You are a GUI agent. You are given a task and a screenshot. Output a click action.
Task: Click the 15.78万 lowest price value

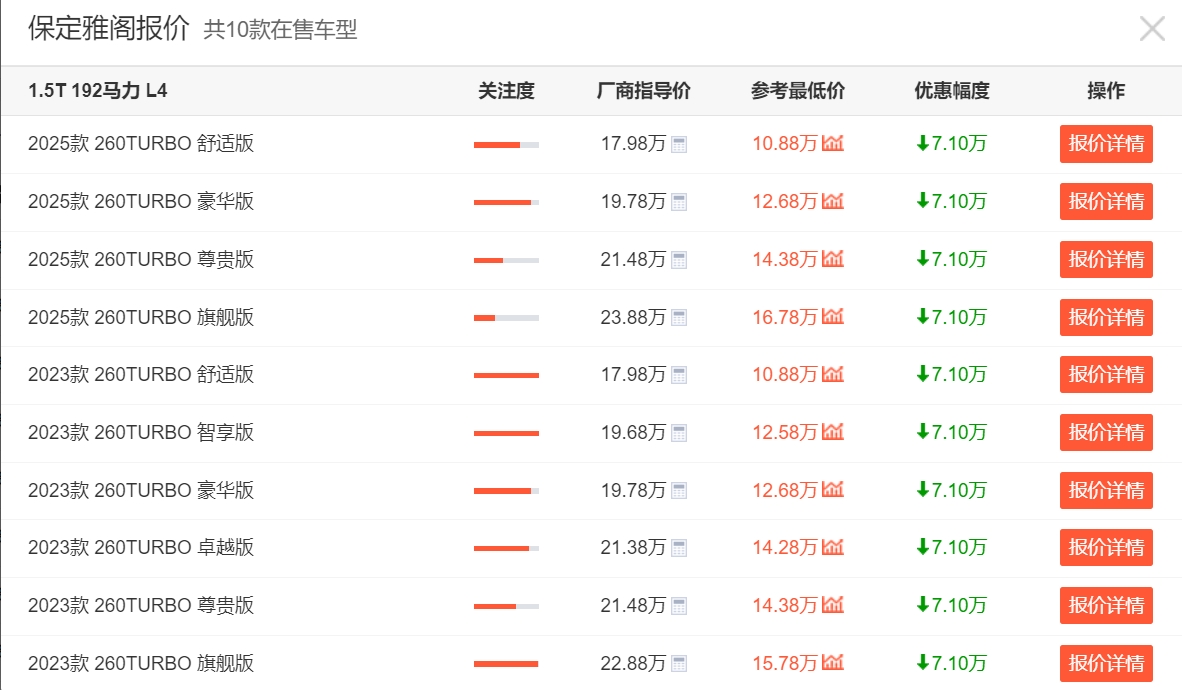(x=785, y=664)
